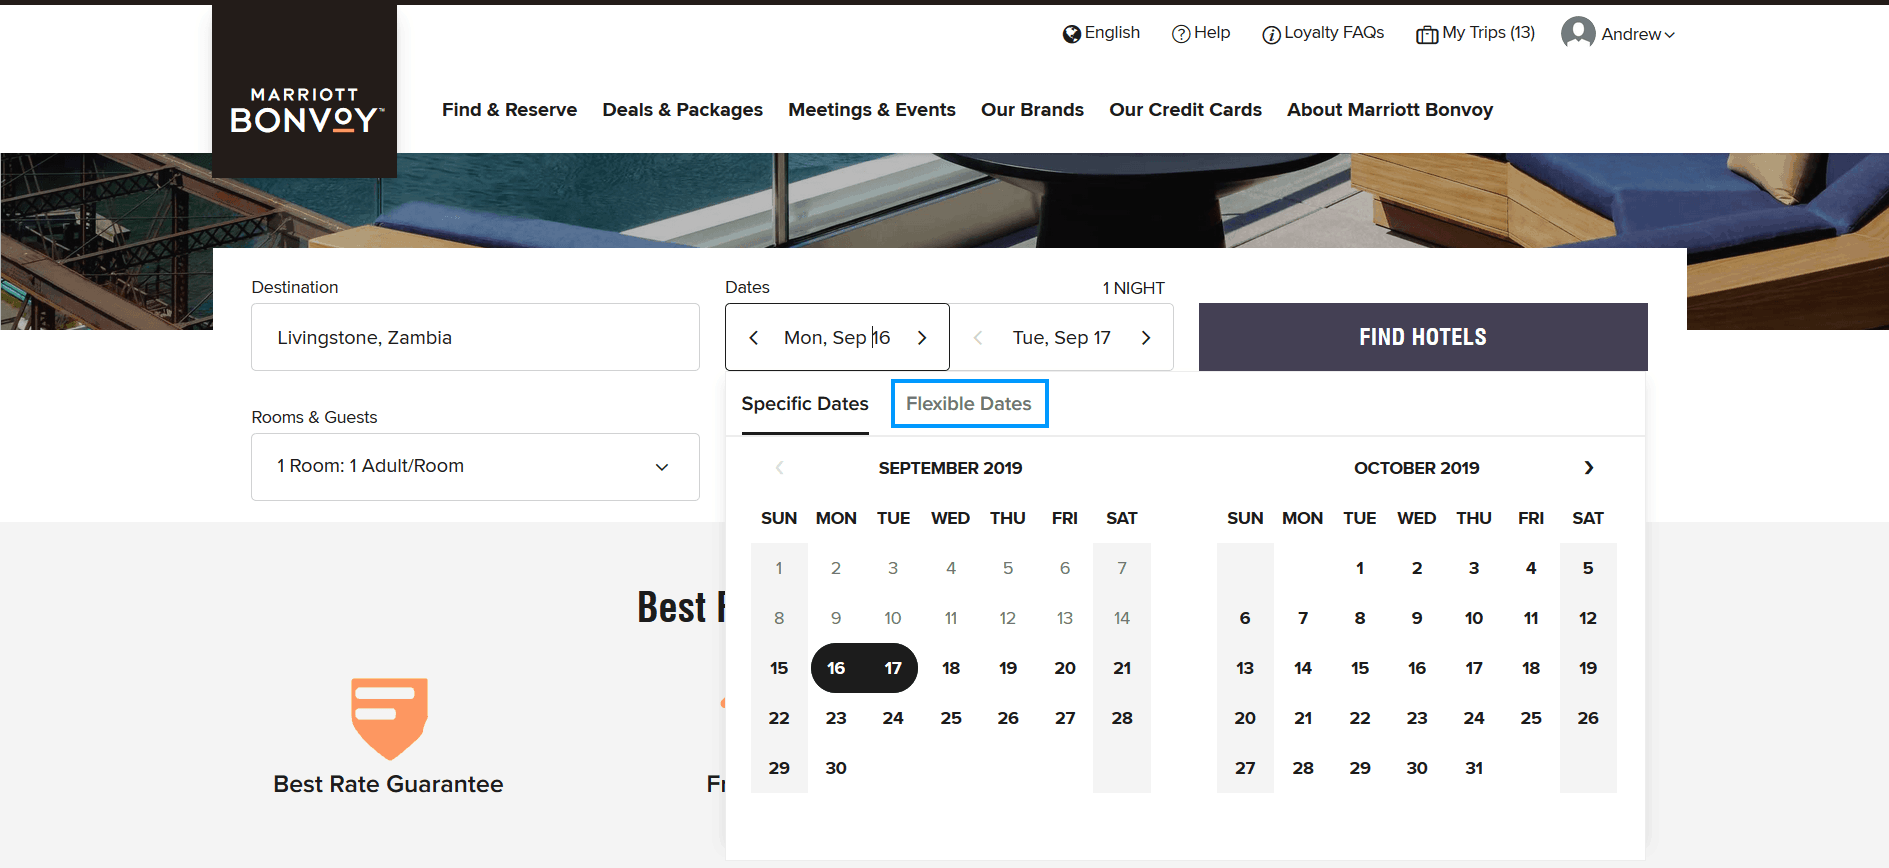1889x868 pixels.
Task: Select September 16 in the calendar
Action: click(x=836, y=668)
